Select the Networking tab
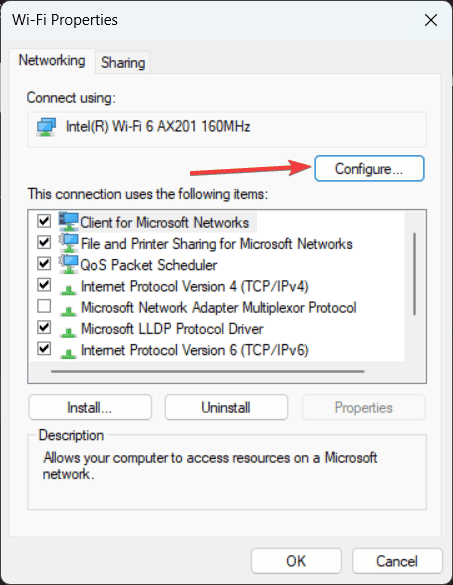The width and height of the screenshot is (453, 585). point(52,60)
